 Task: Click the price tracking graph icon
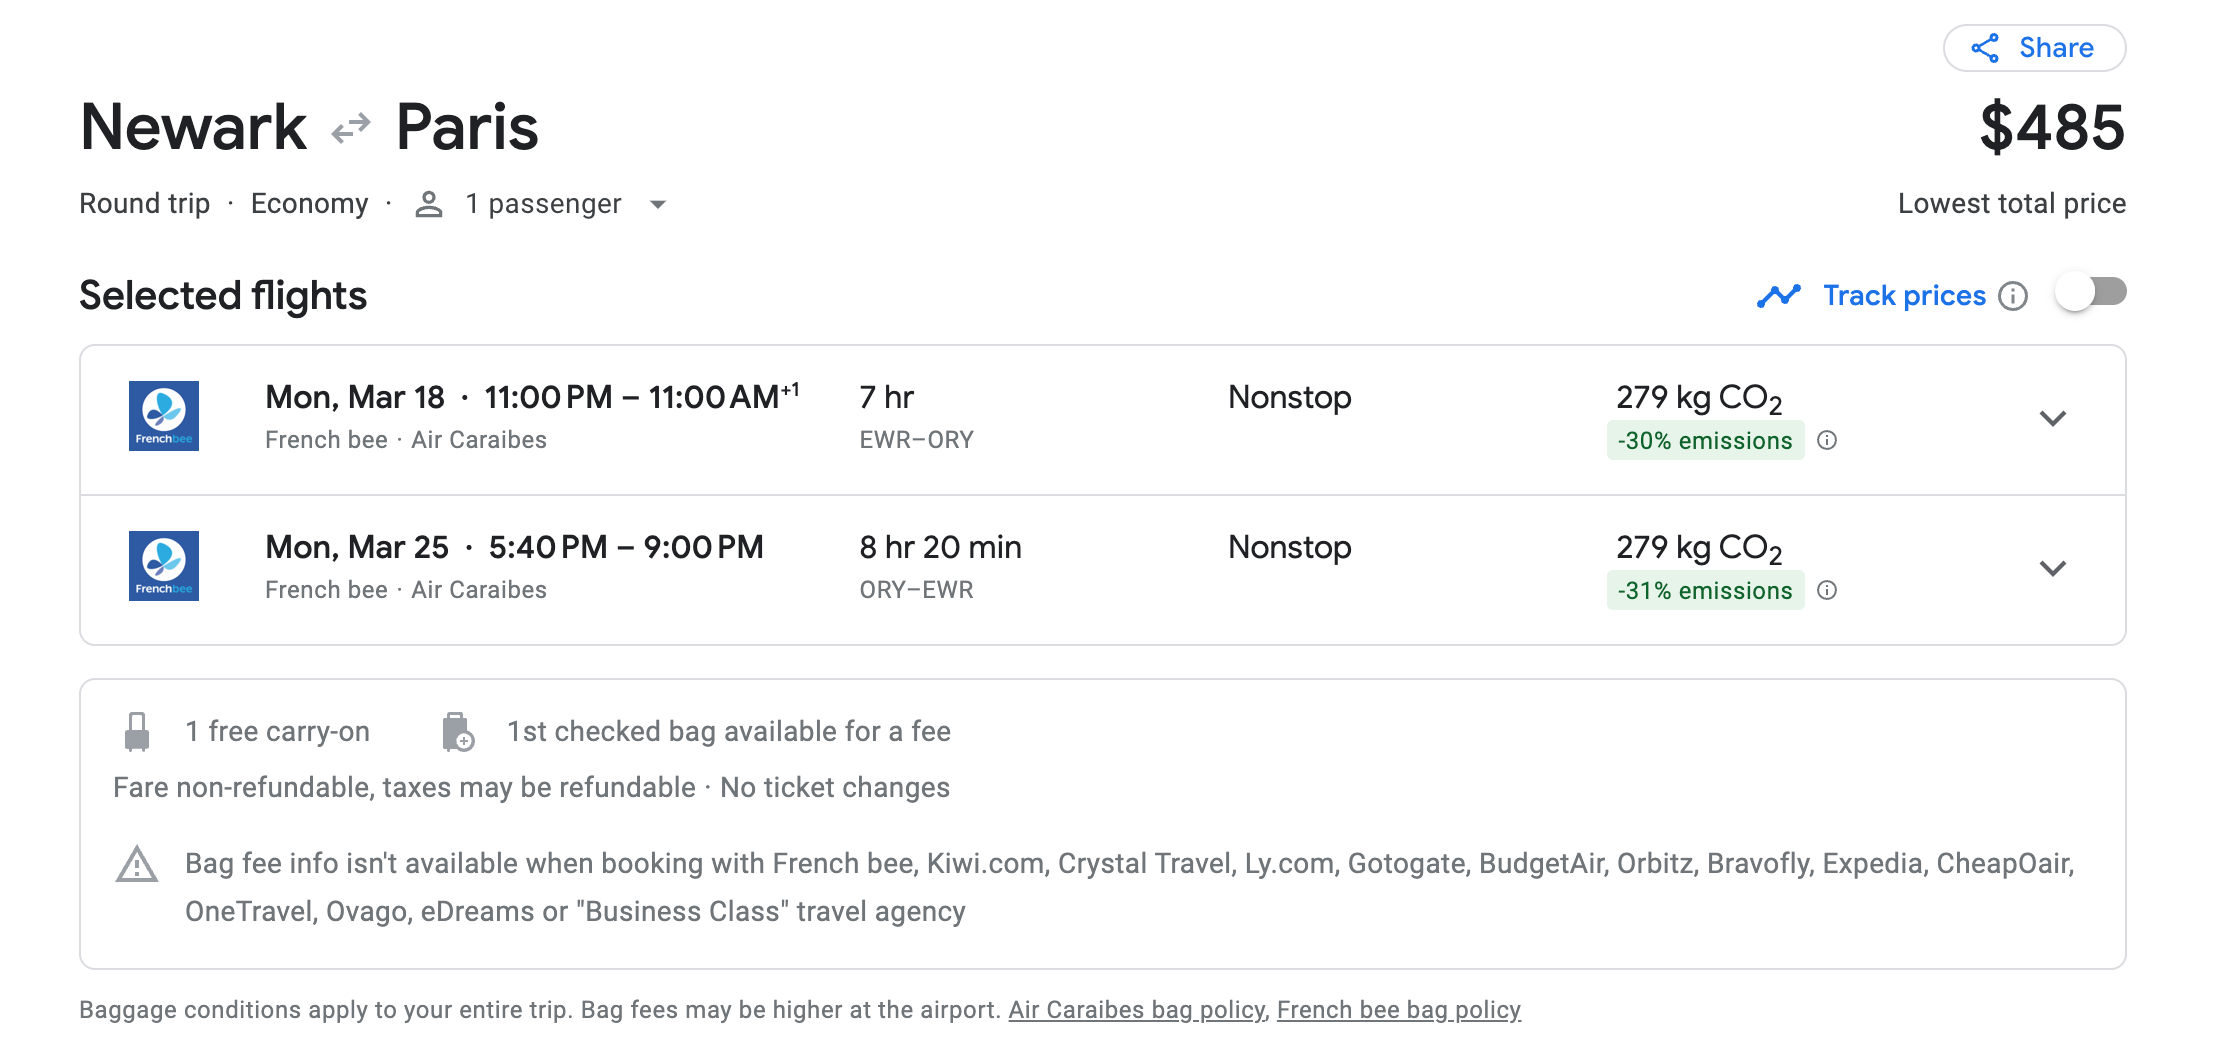[1779, 296]
